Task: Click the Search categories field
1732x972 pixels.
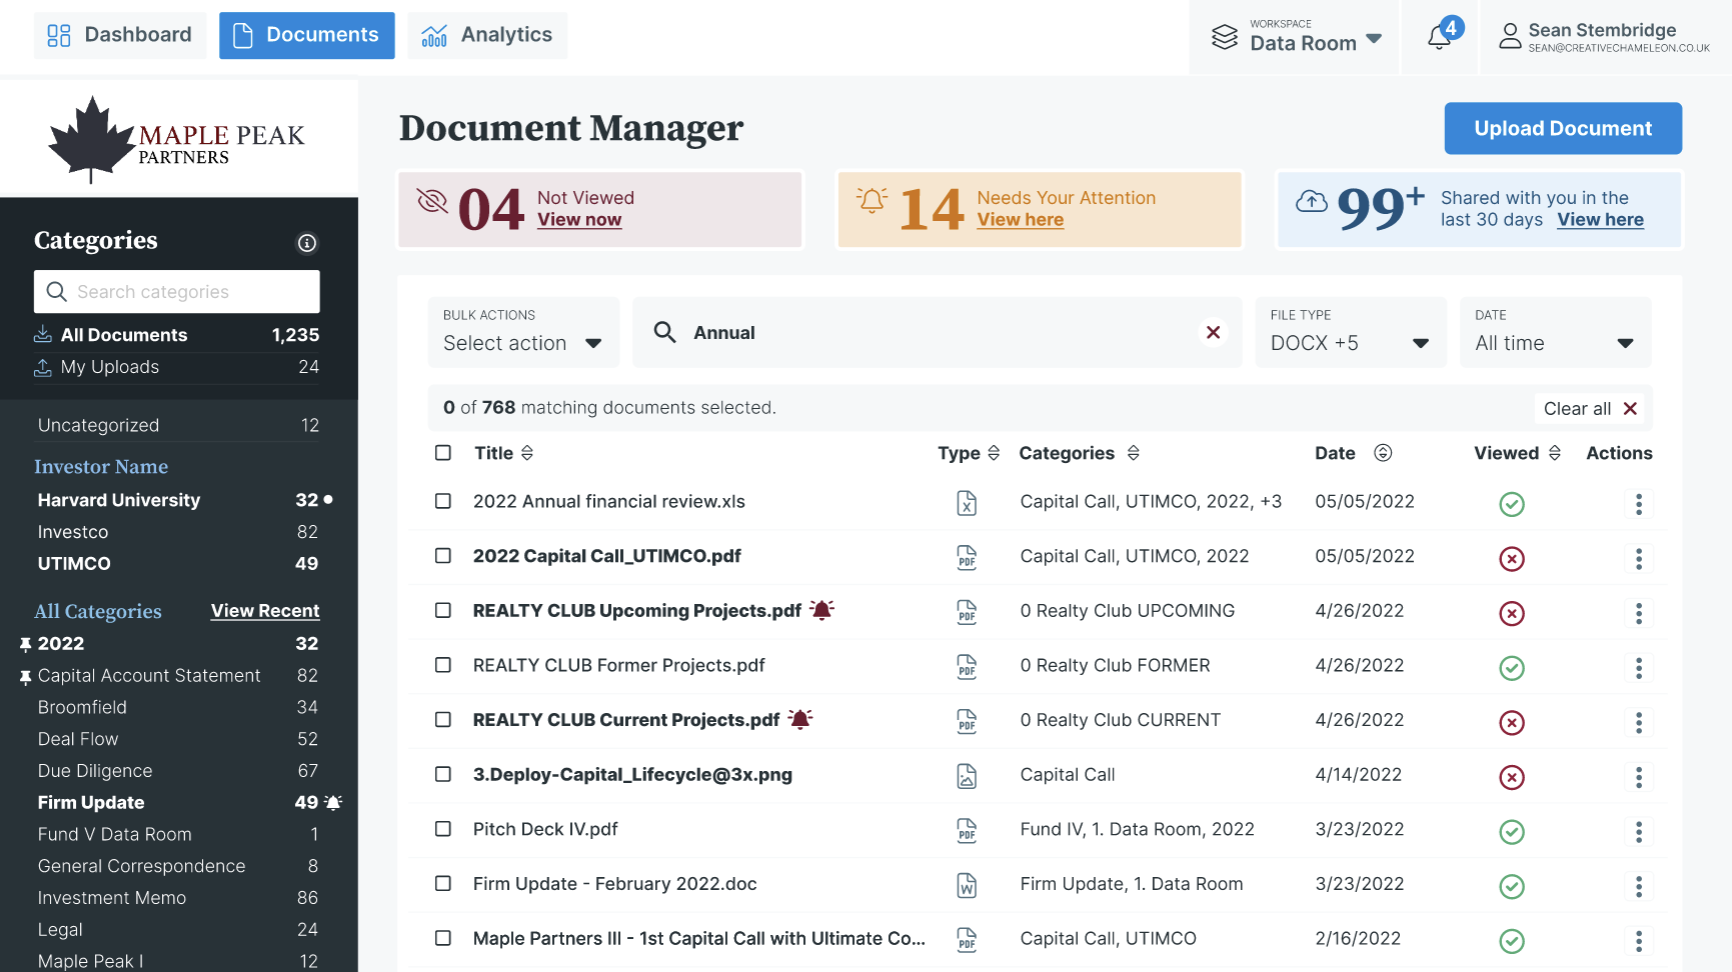Action: [177, 291]
